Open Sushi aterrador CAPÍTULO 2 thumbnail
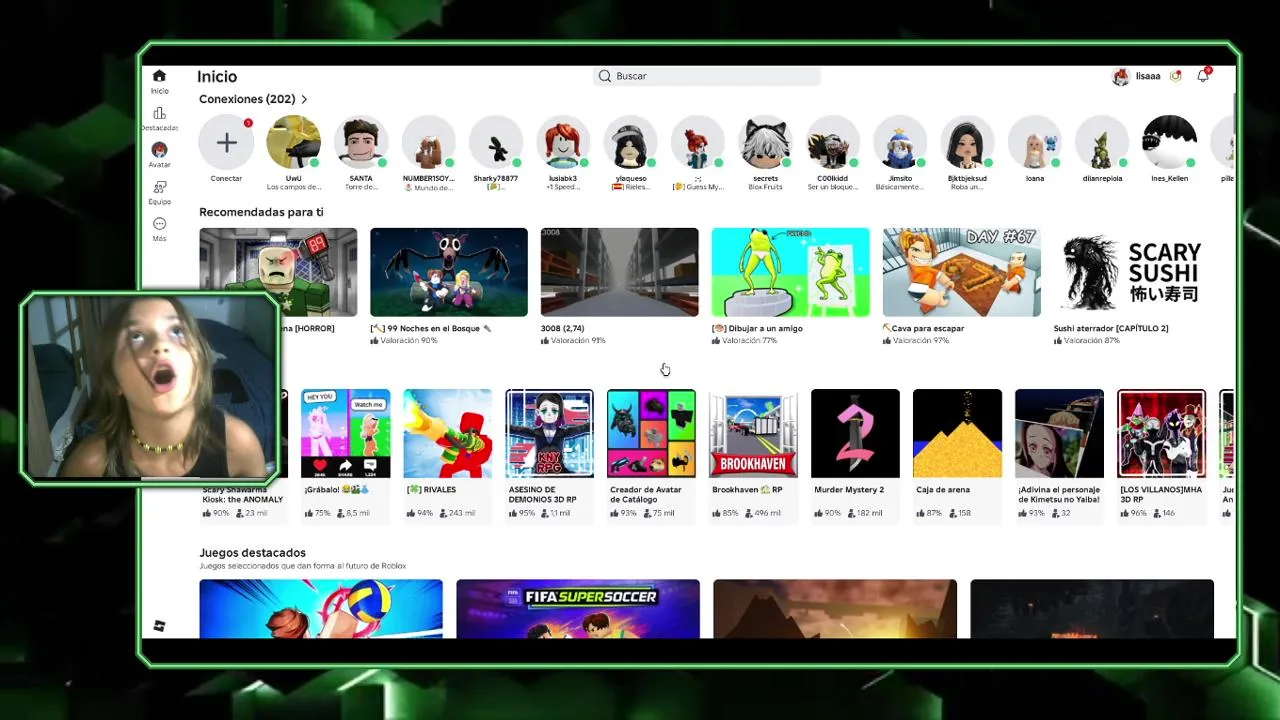This screenshot has width=1280, height=720. (1133, 272)
